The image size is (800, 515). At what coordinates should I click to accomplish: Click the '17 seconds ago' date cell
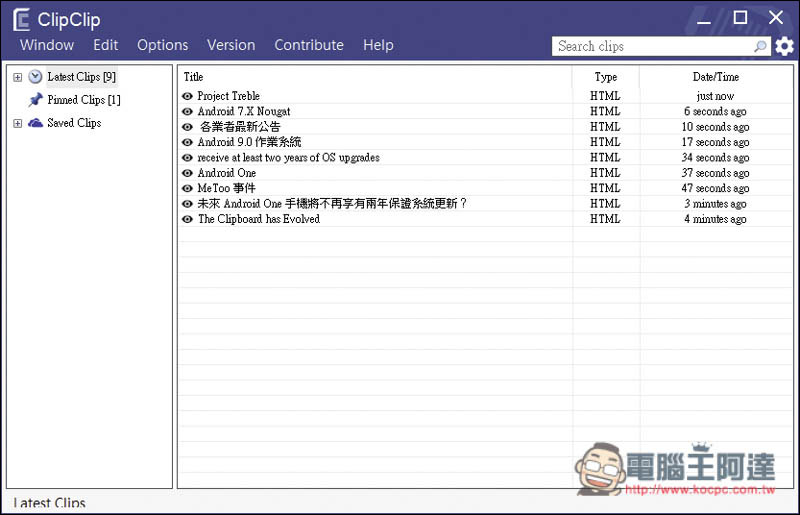[715, 142]
